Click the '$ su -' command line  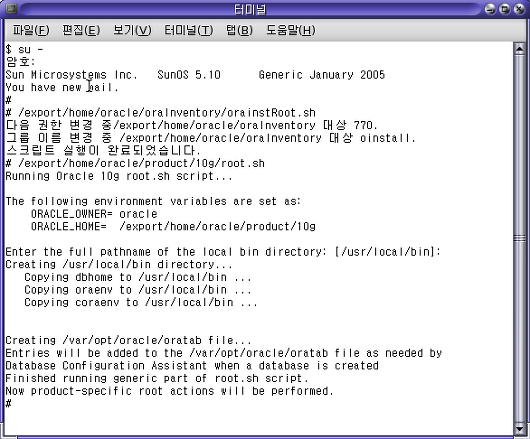[25, 50]
